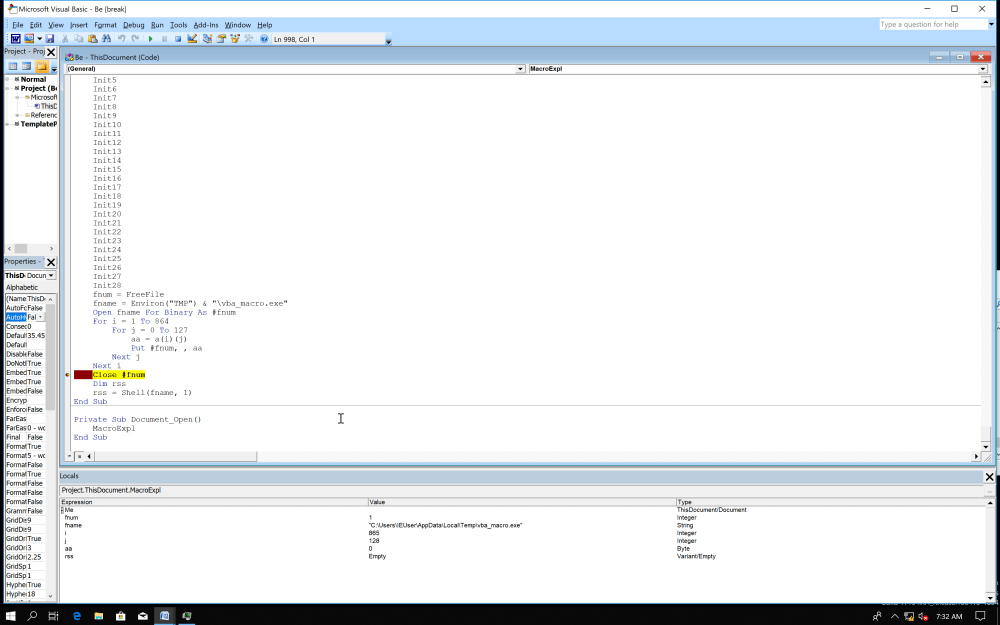Open the Object Browser from the toolbar

(235, 38)
